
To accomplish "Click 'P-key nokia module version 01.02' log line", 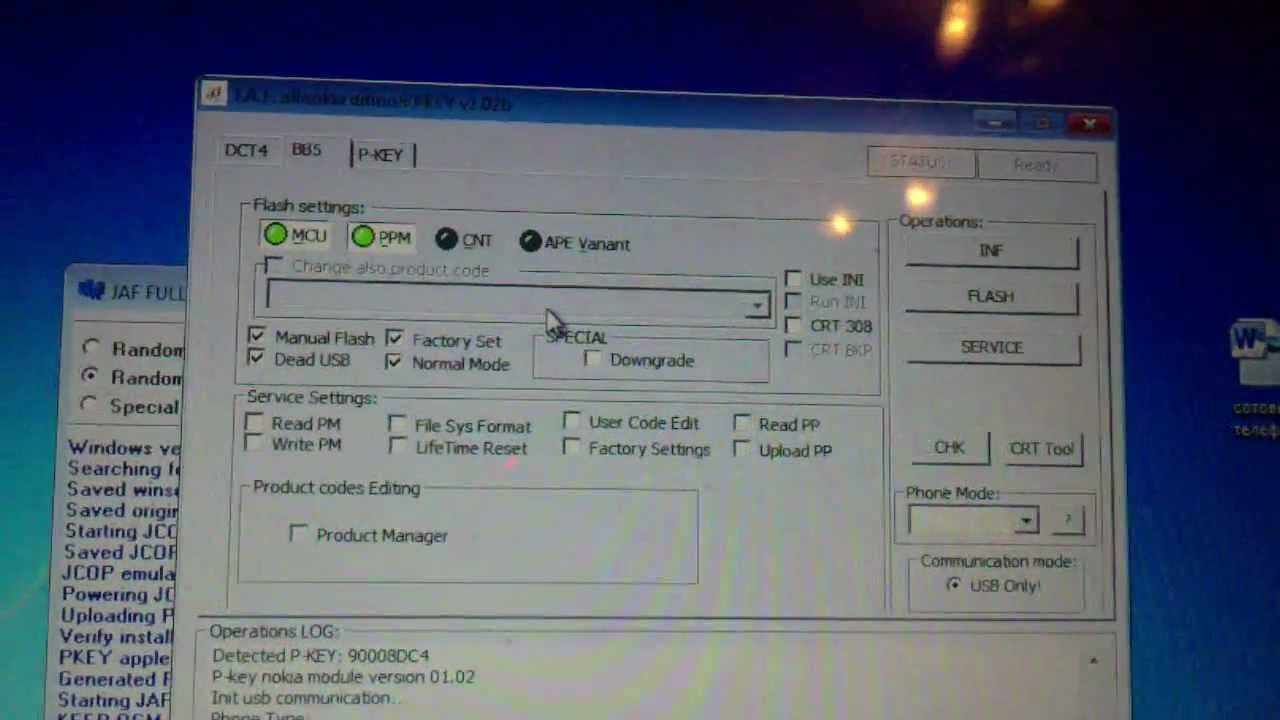I will point(343,677).
